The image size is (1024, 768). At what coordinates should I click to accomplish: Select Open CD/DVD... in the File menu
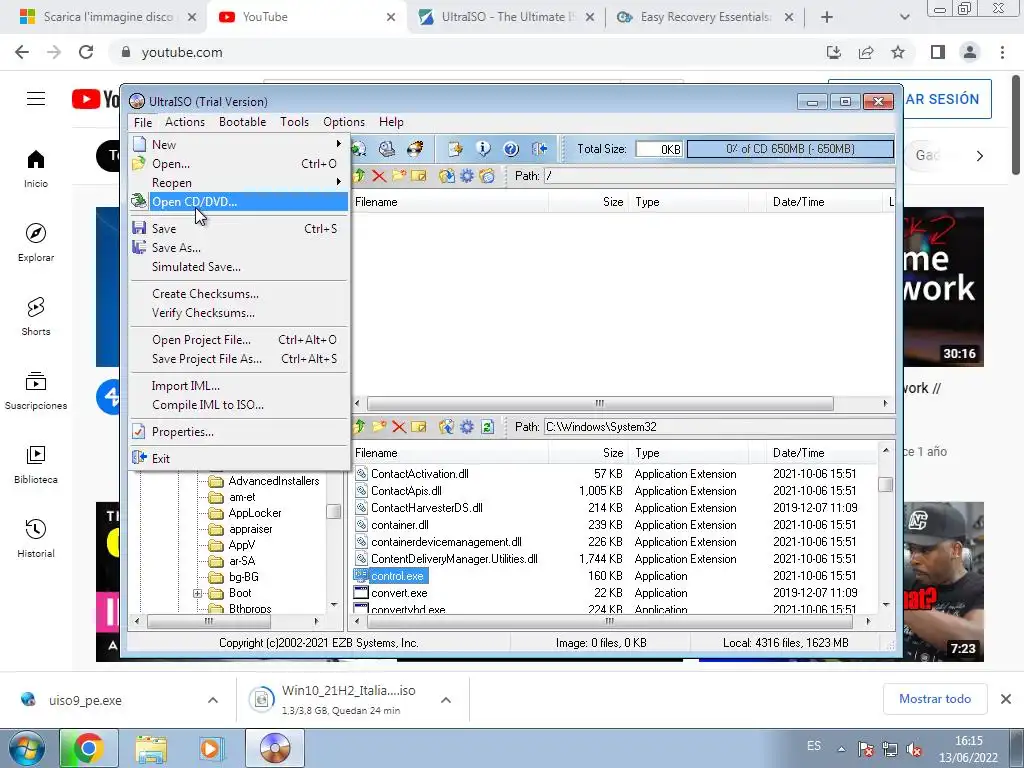[x=238, y=202]
